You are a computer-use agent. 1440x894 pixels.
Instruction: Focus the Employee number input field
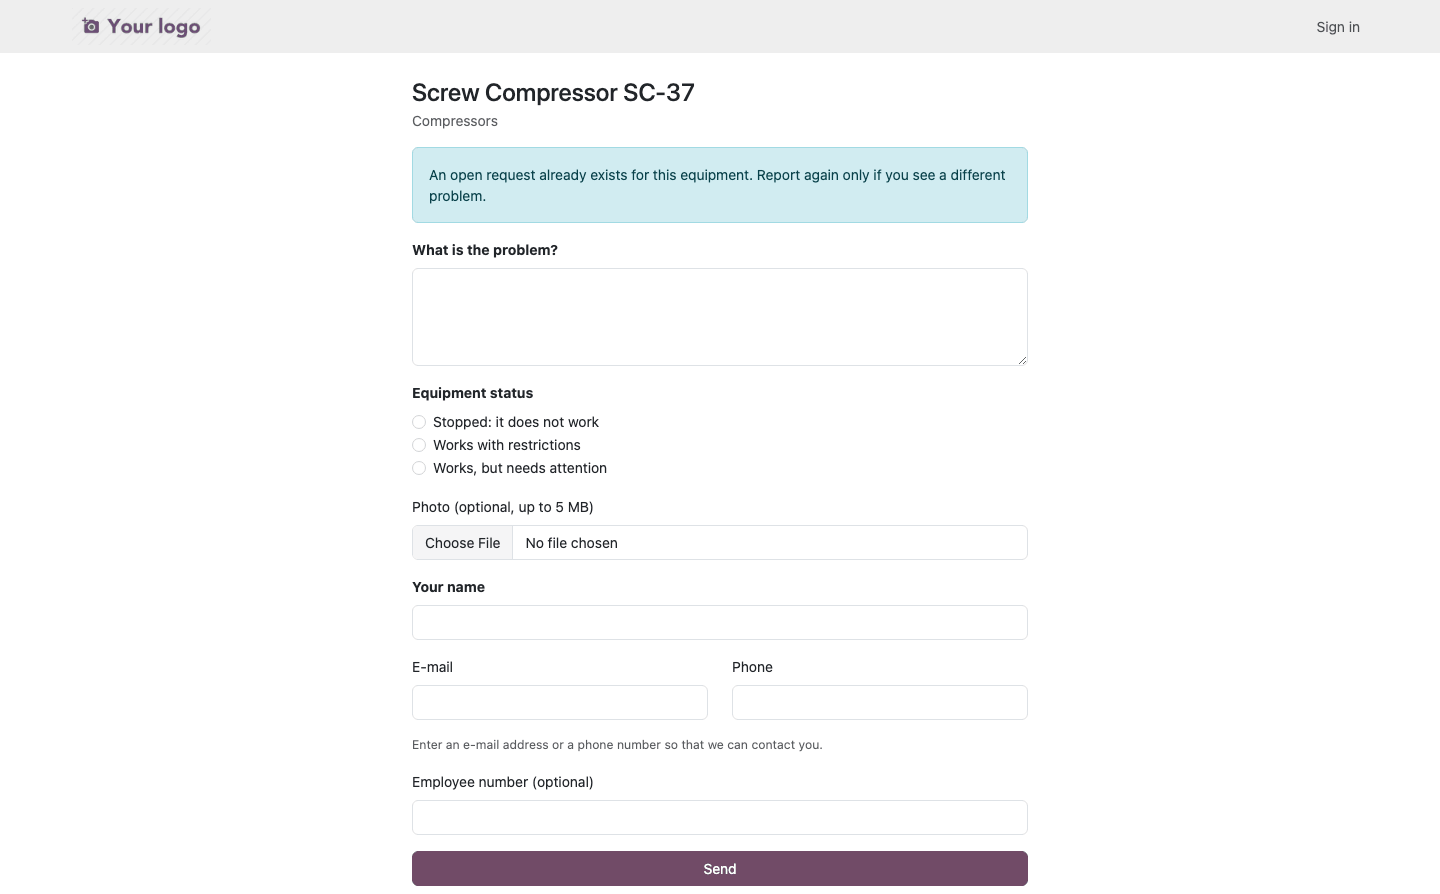[720, 817]
